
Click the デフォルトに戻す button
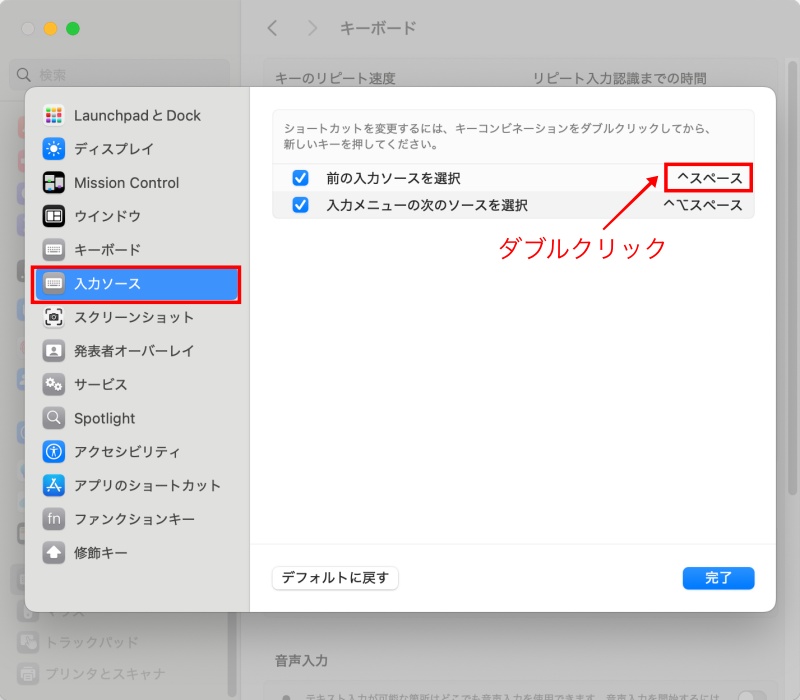point(335,578)
